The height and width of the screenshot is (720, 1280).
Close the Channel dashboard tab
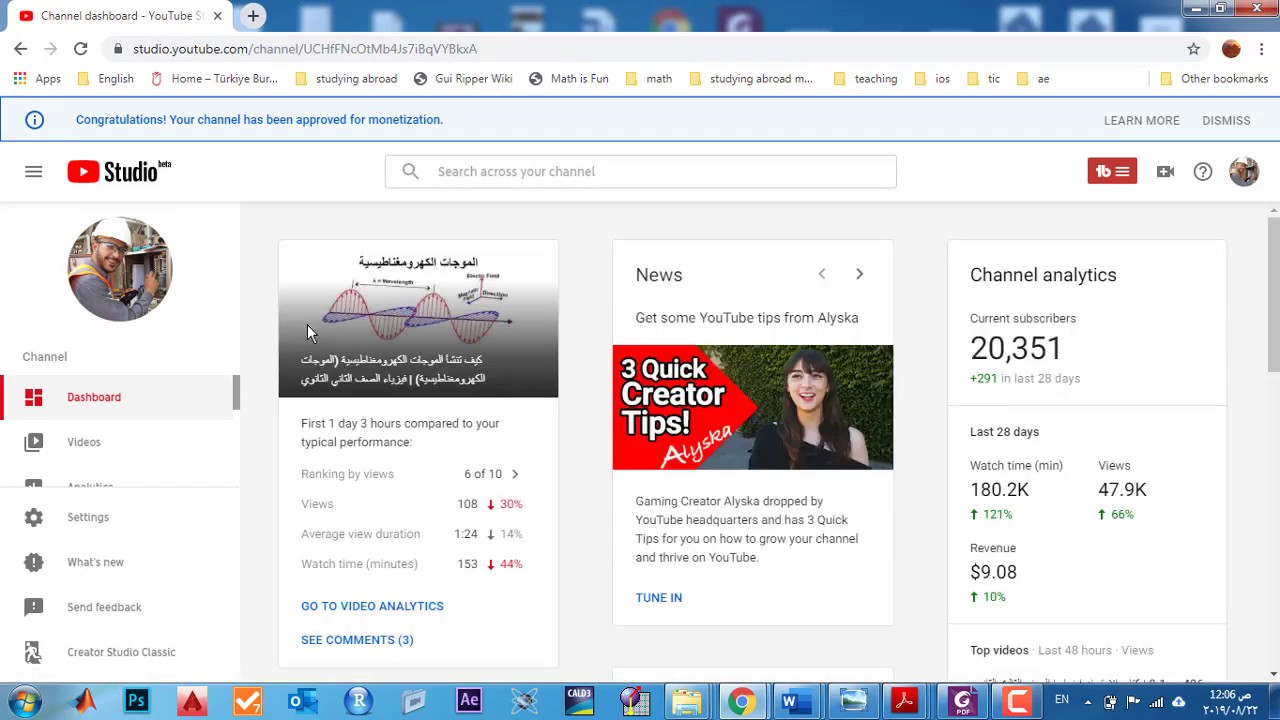pos(217,16)
